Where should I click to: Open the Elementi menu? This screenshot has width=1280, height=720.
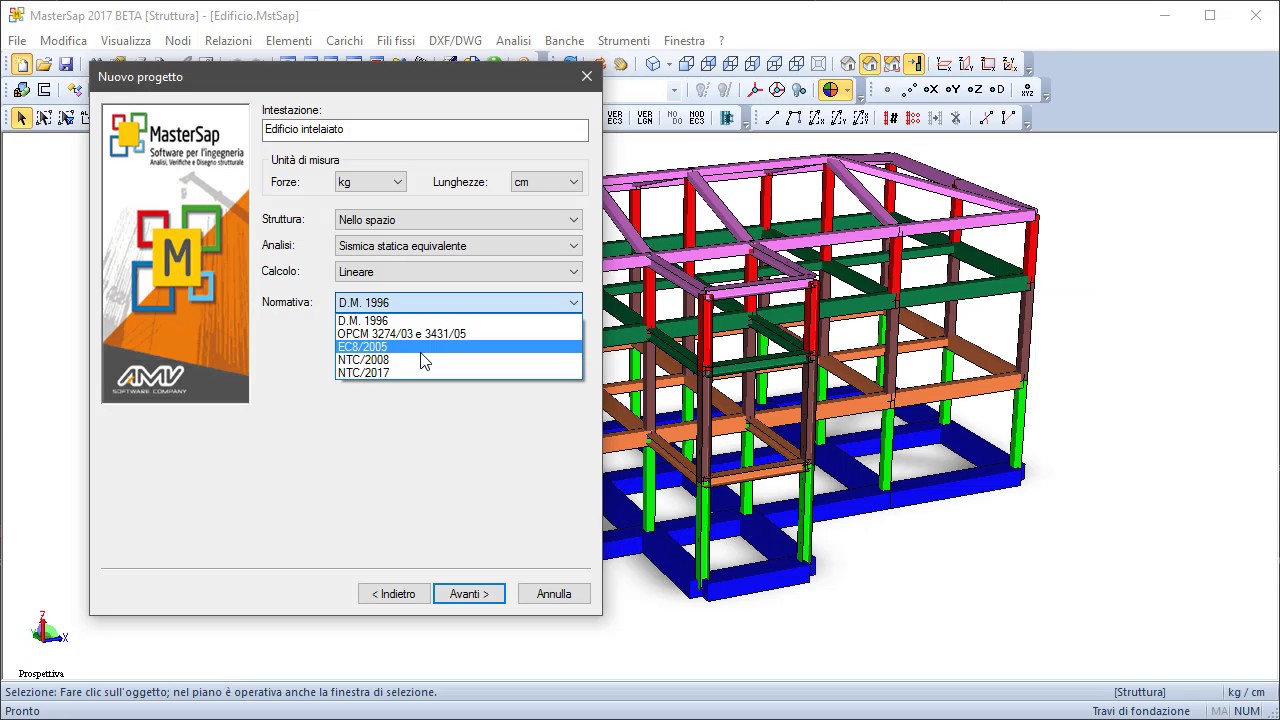[289, 41]
